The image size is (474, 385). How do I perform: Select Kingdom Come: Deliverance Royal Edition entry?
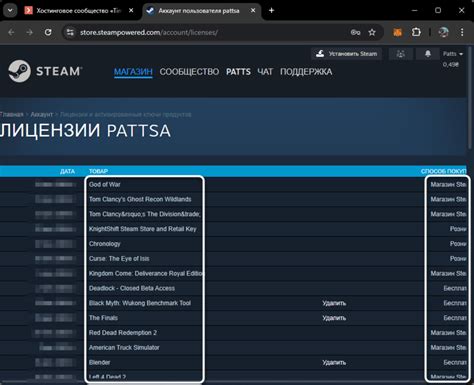(145, 273)
